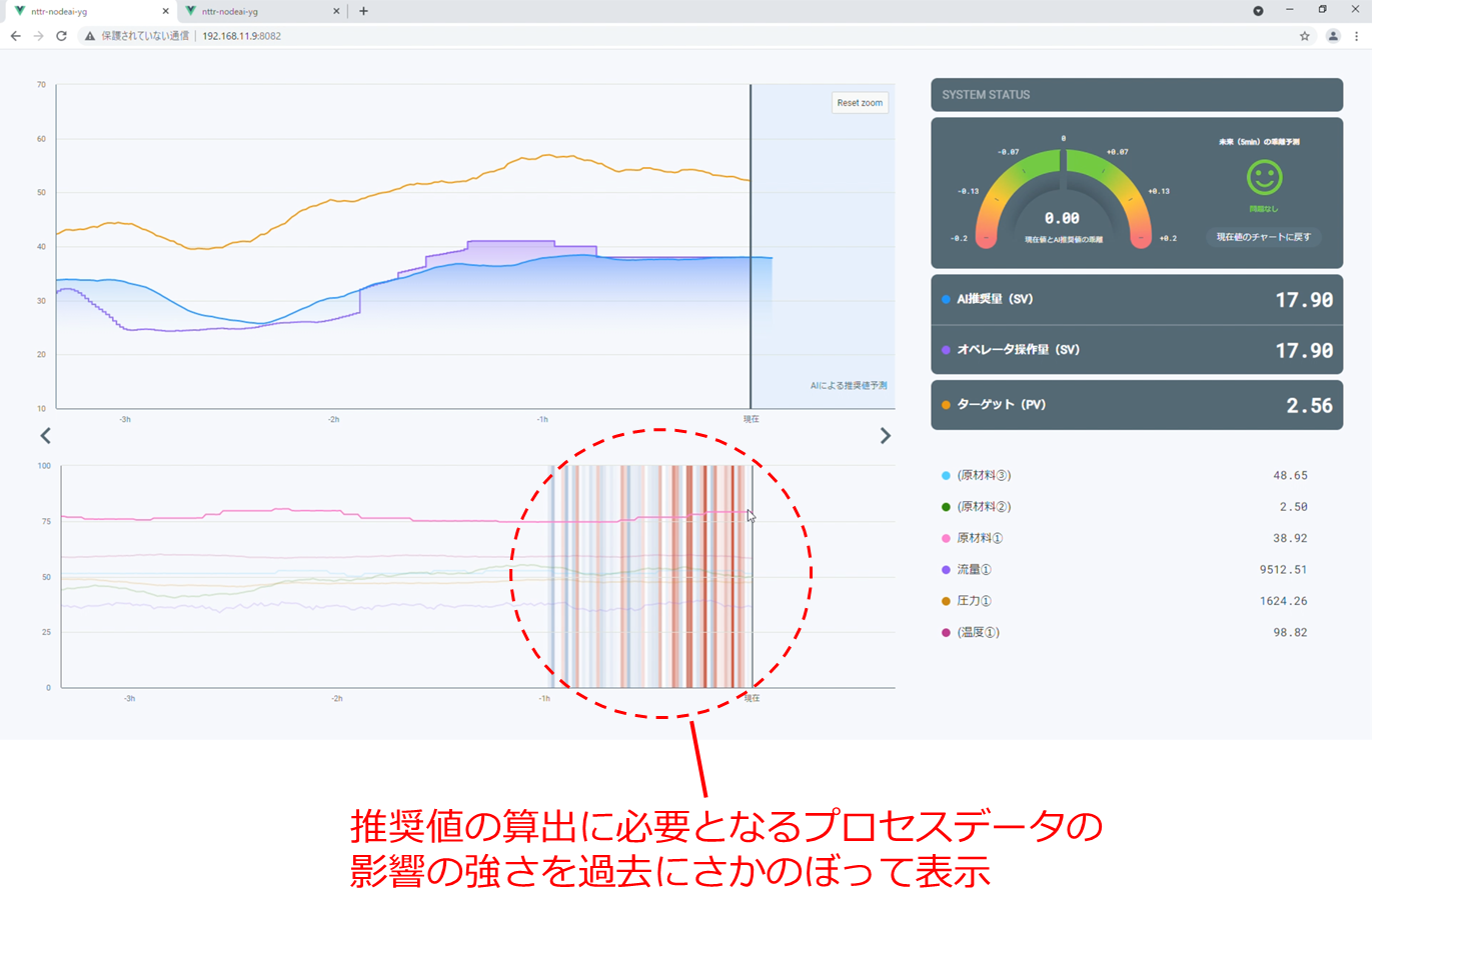This screenshot has width=1469, height=972.
Task: Toggle the 原材料① legend series
Action: 972,538
